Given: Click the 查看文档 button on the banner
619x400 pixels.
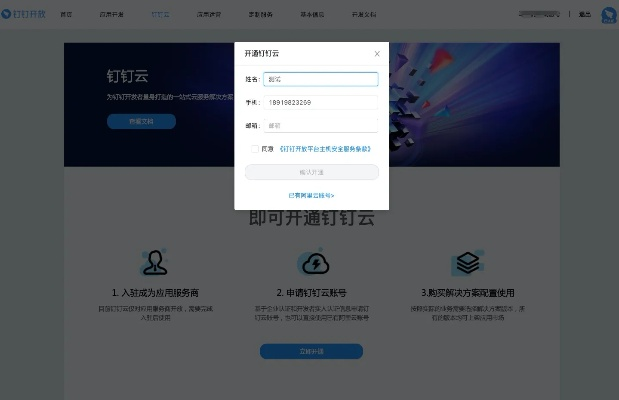Looking at the screenshot, I should click(x=141, y=121).
